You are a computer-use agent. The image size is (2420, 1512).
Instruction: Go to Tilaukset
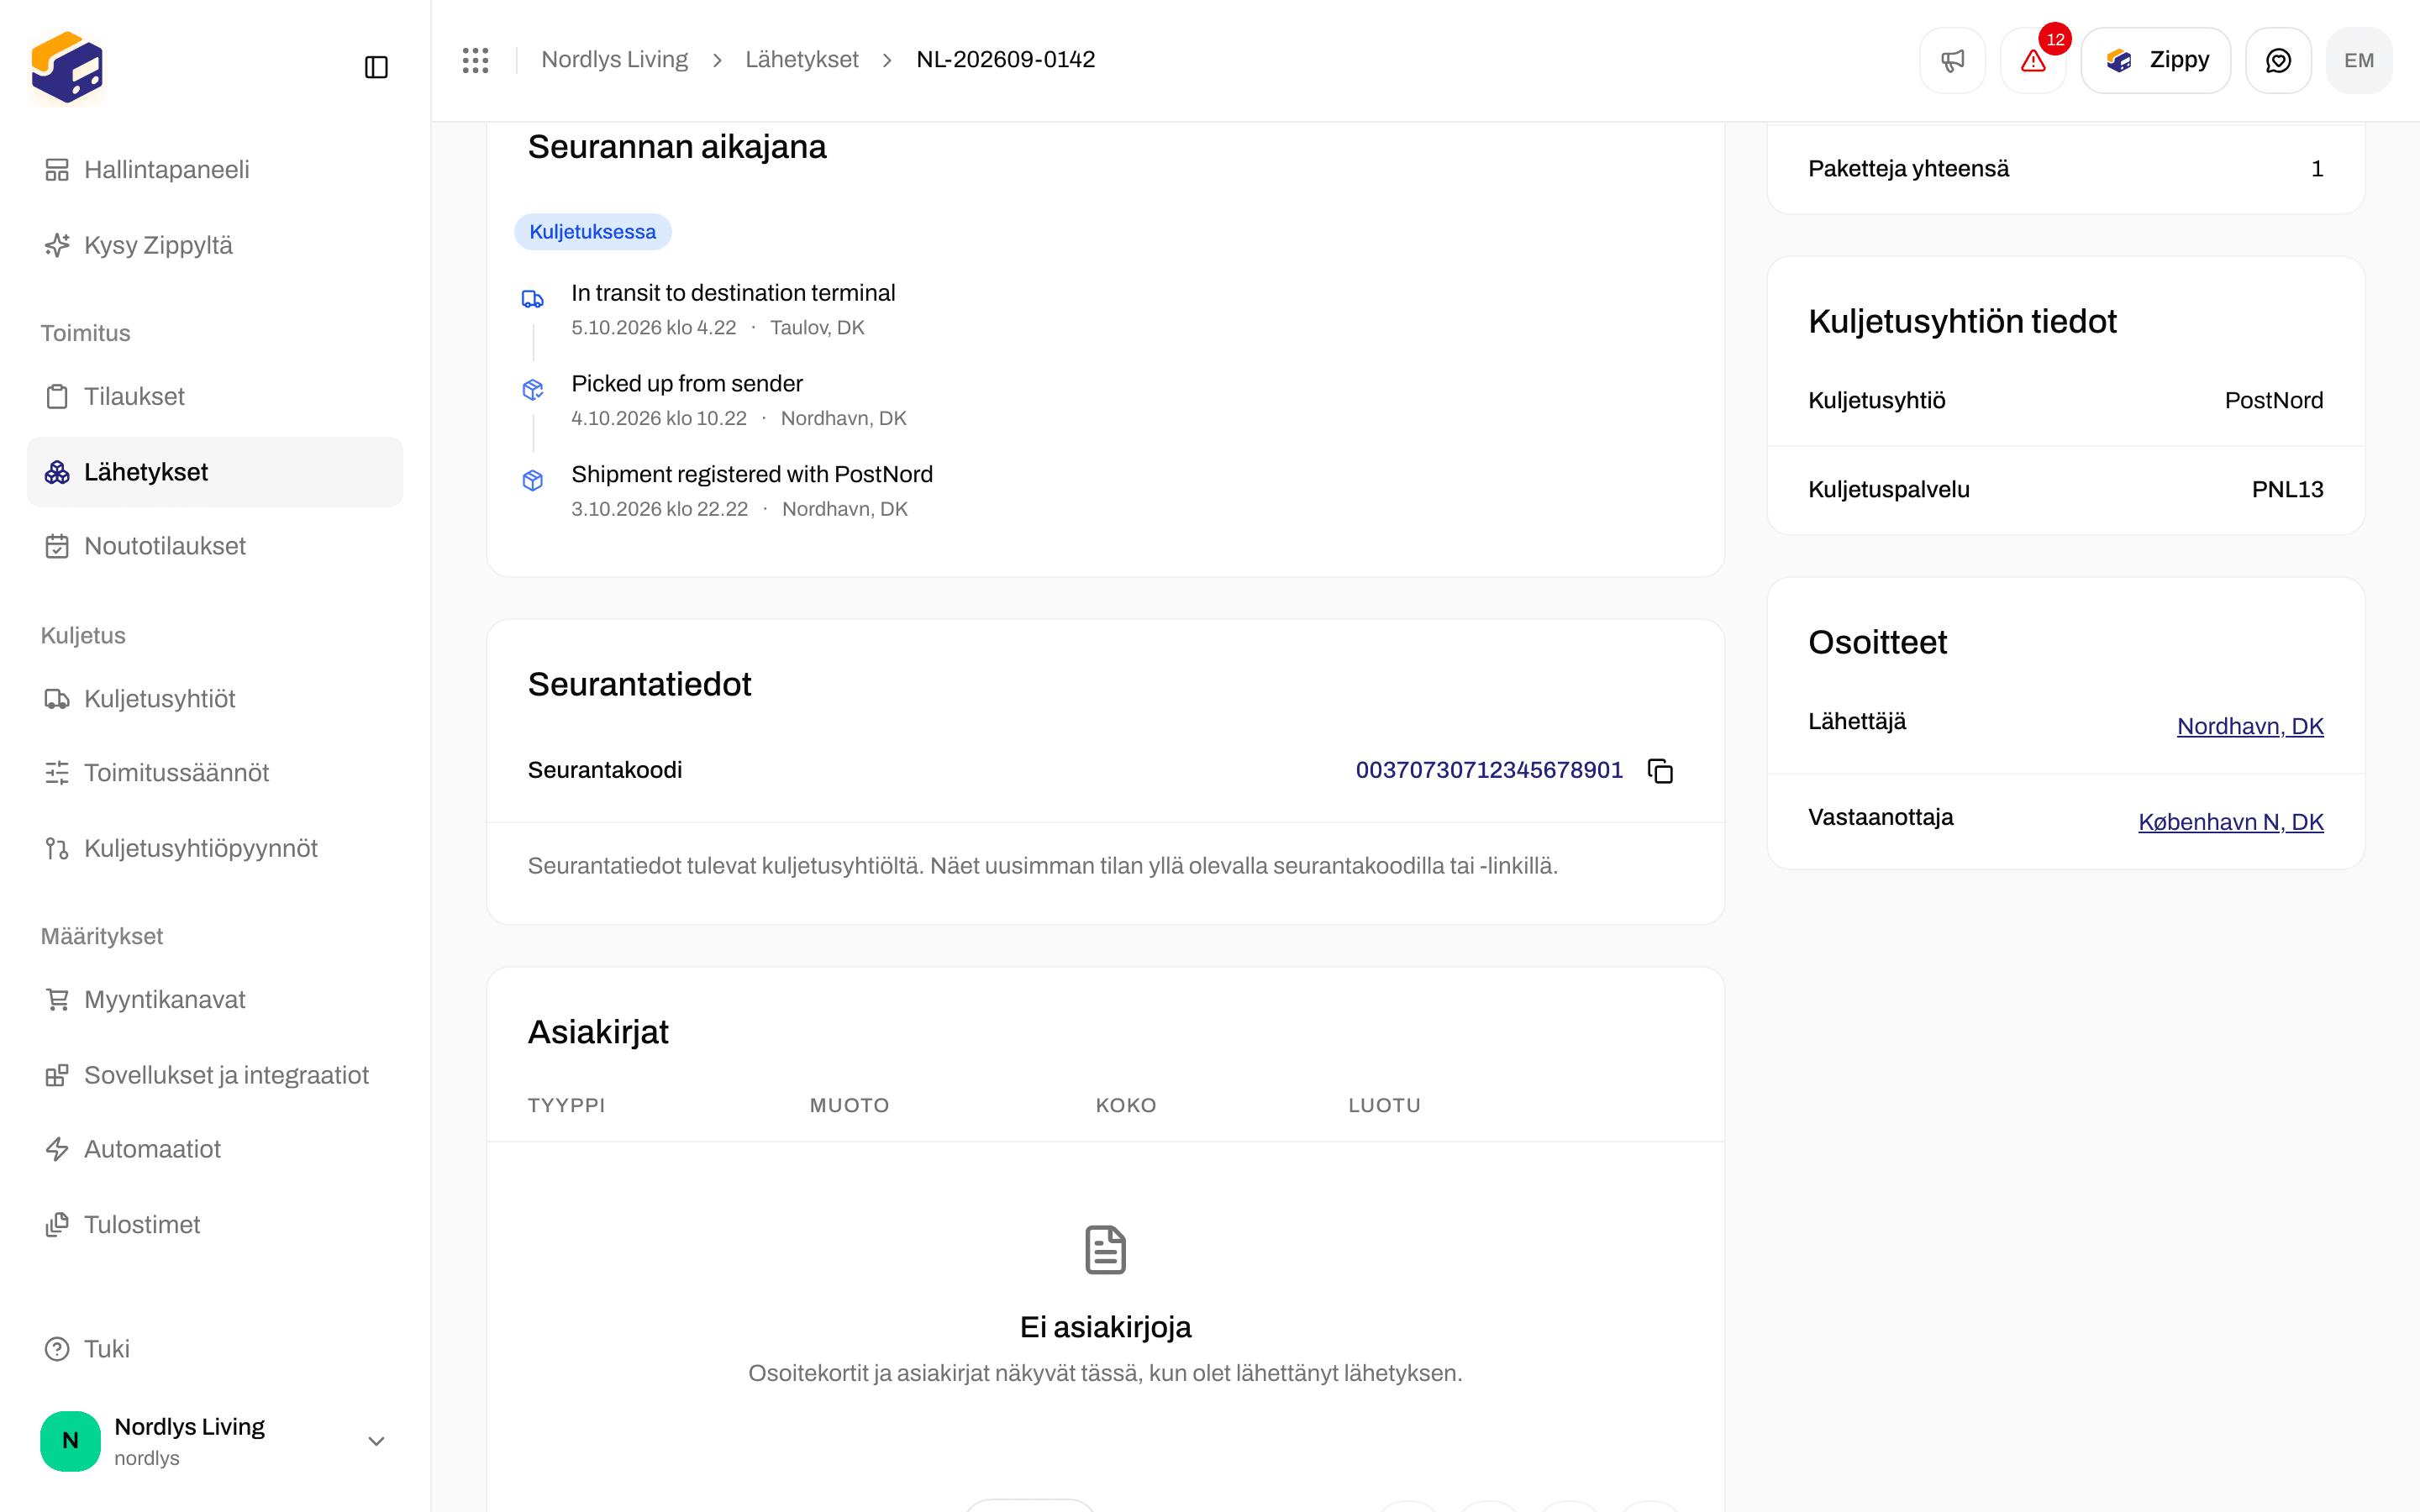[x=215, y=396]
